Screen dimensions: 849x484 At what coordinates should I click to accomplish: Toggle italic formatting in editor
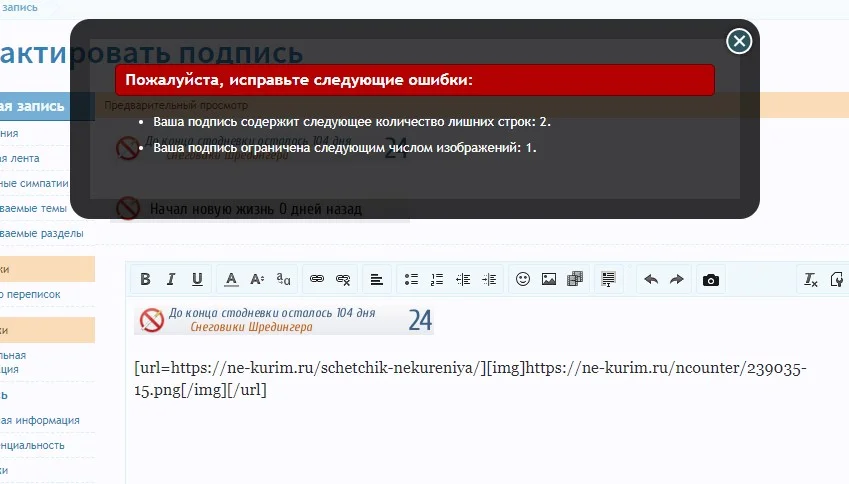click(x=171, y=279)
